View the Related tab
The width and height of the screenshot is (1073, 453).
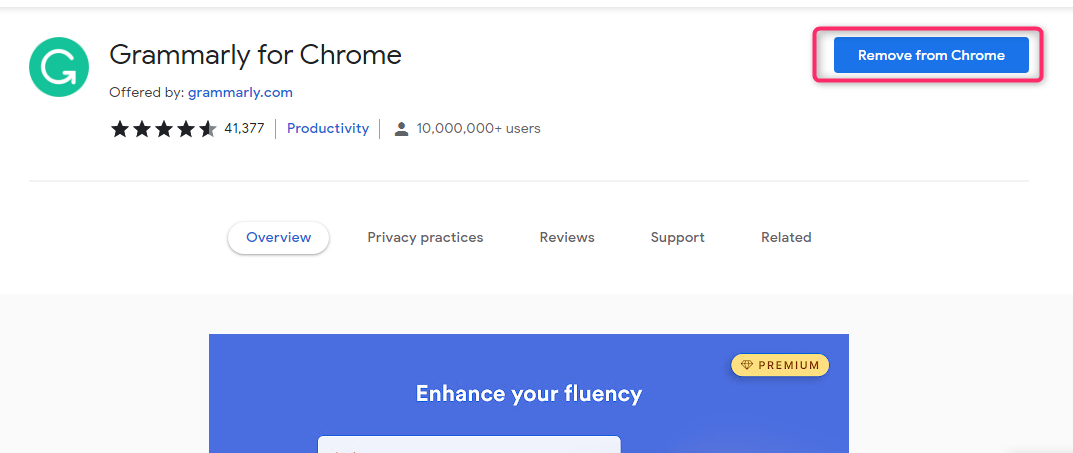(x=786, y=237)
